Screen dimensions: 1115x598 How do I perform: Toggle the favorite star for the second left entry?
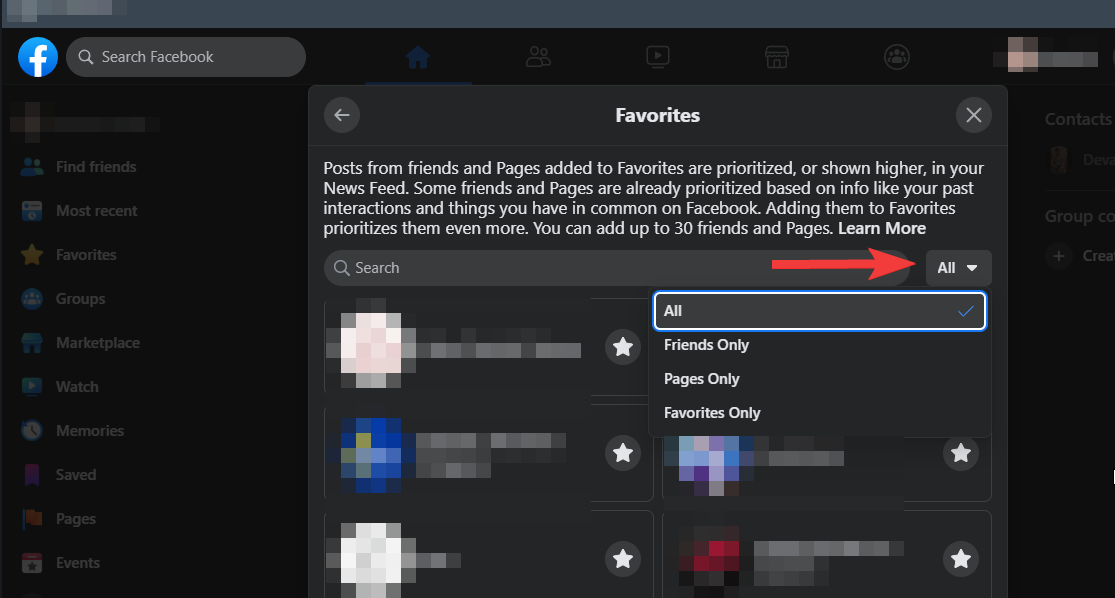click(623, 453)
